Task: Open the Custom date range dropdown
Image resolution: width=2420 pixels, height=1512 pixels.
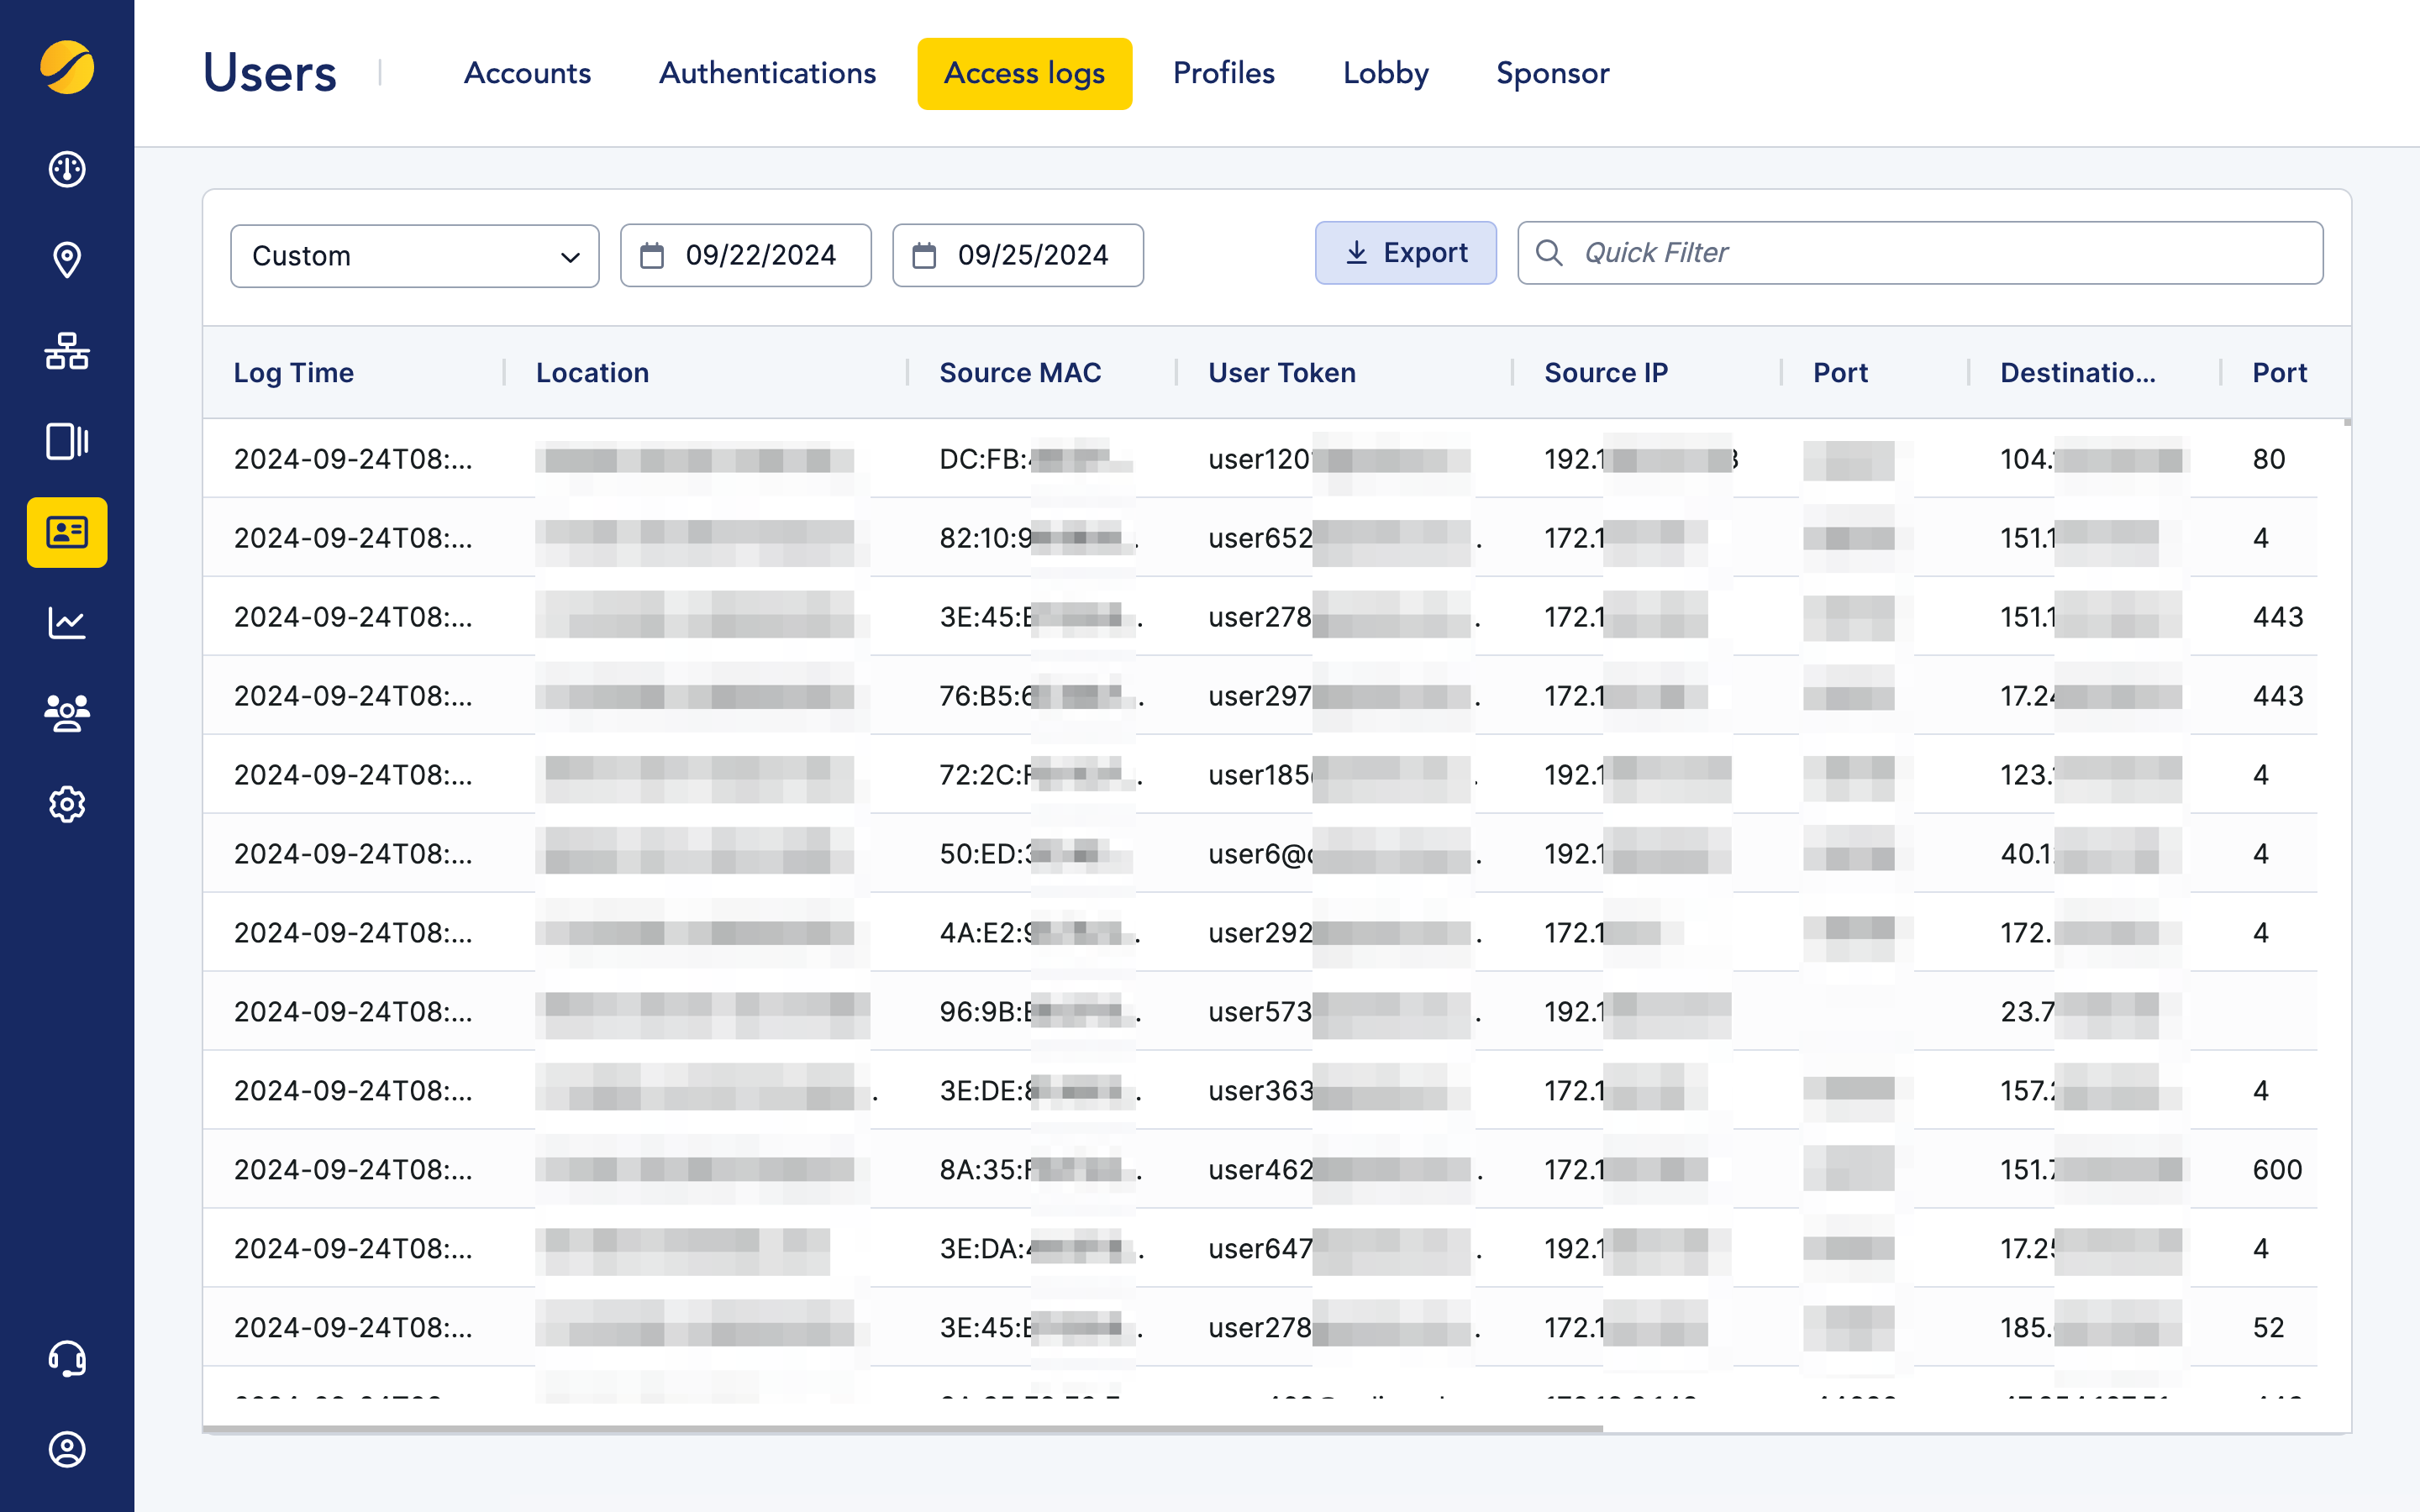Action: [x=414, y=255]
